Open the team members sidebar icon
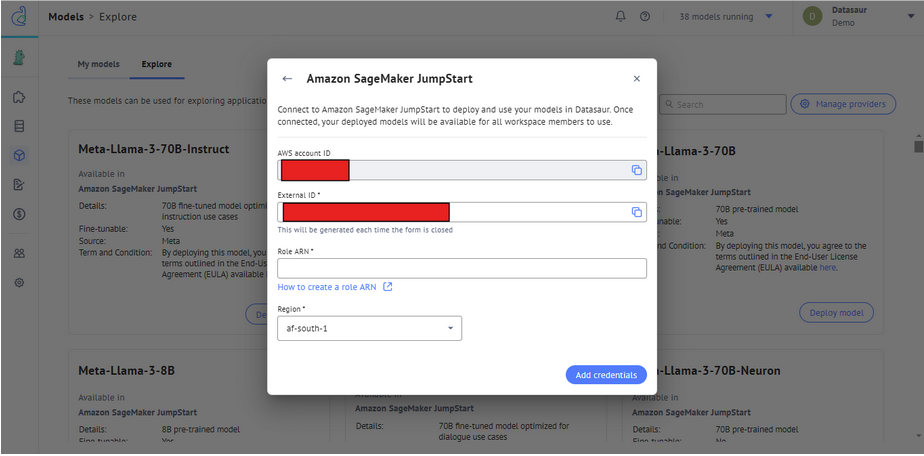 [19, 253]
